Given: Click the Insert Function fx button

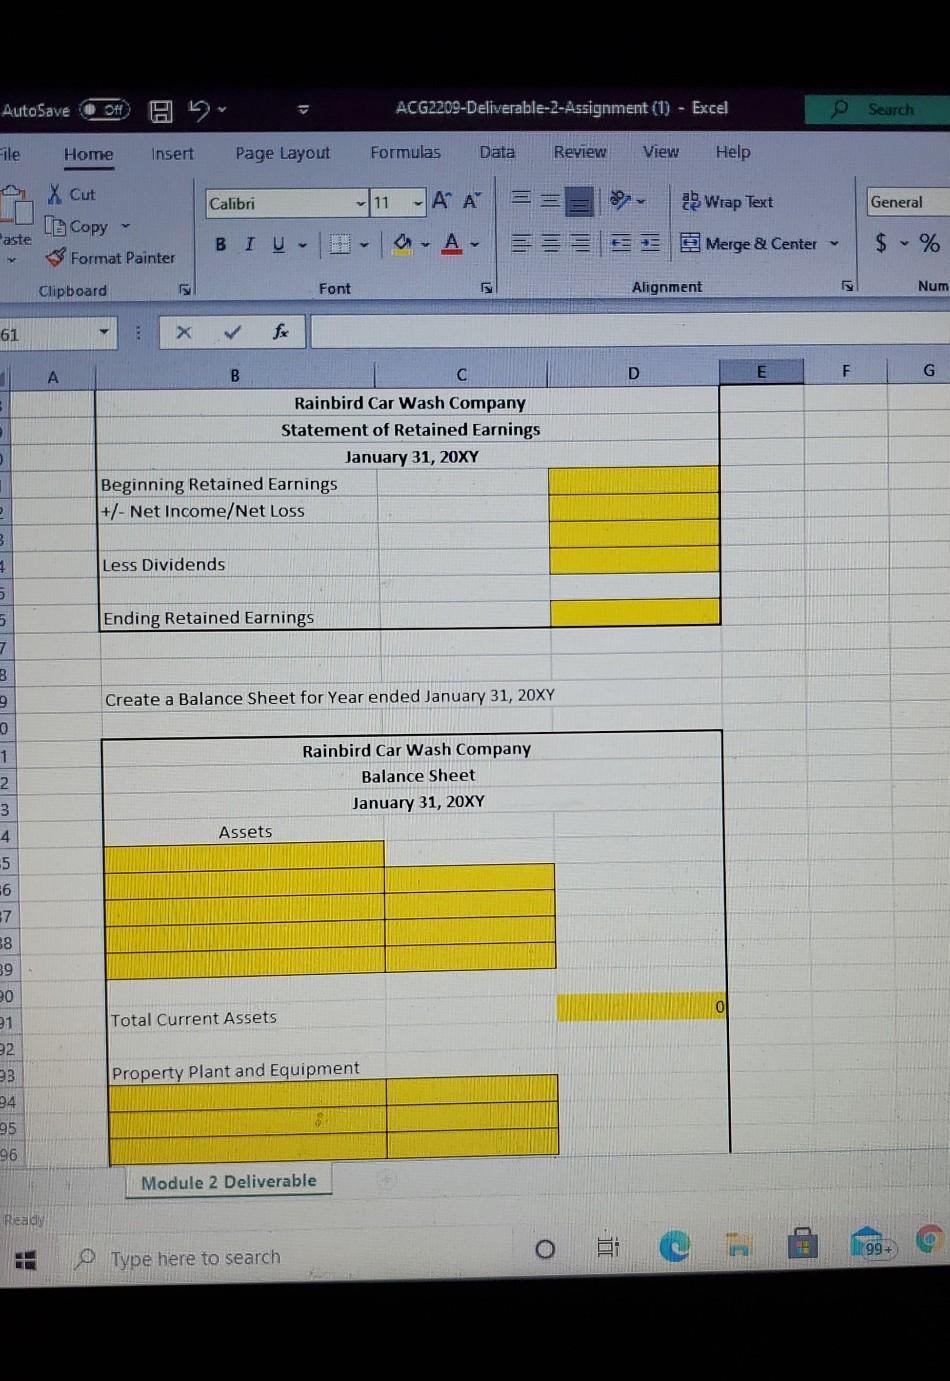Looking at the screenshot, I should (280, 331).
